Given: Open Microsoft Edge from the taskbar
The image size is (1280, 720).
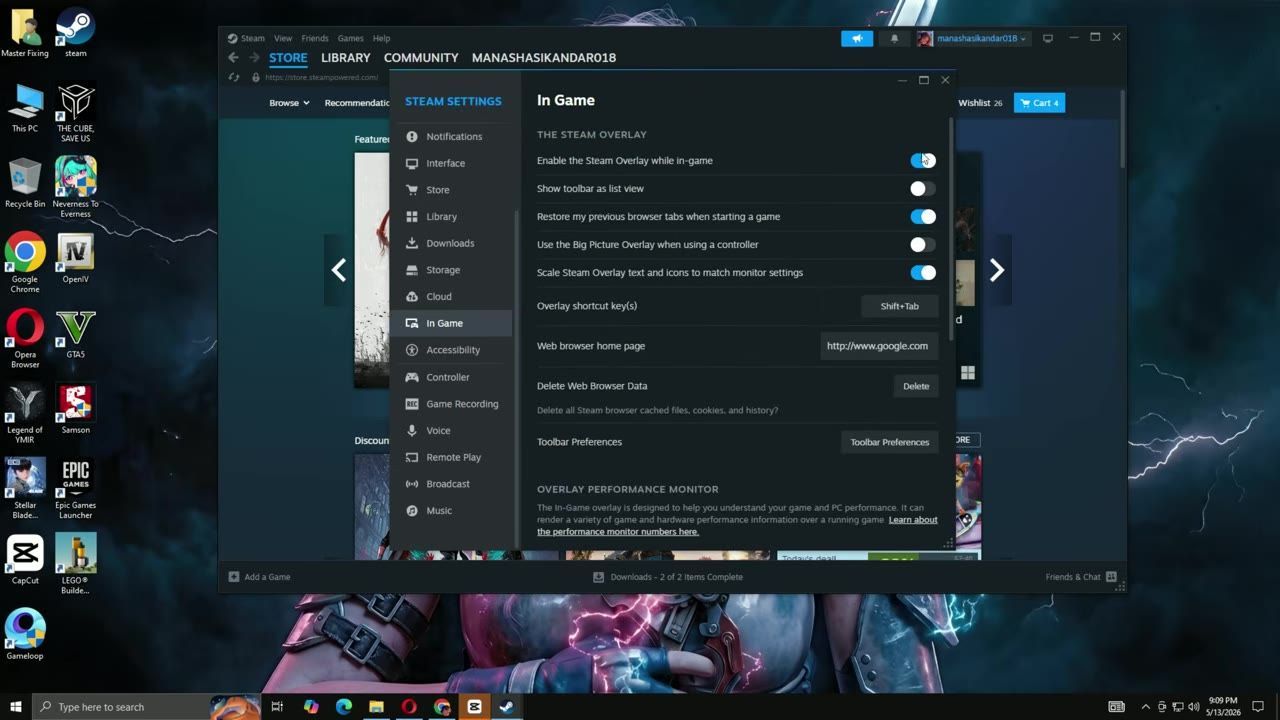Looking at the screenshot, I should coord(344,707).
